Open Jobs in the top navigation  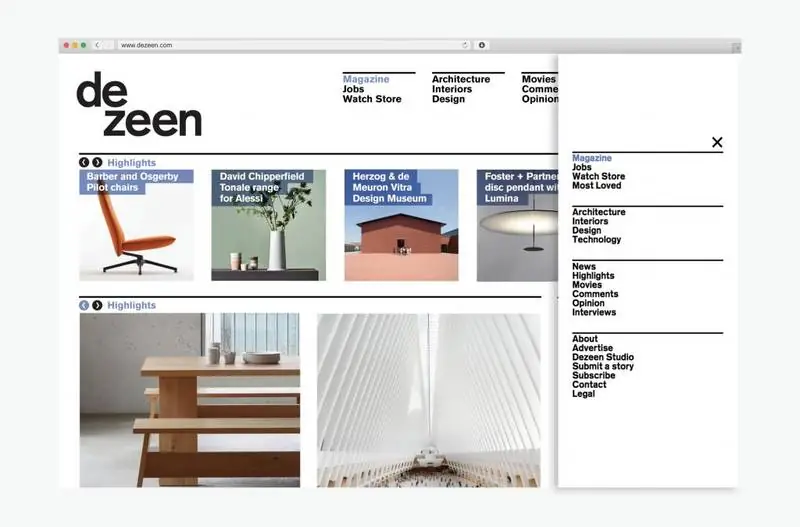coord(353,89)
